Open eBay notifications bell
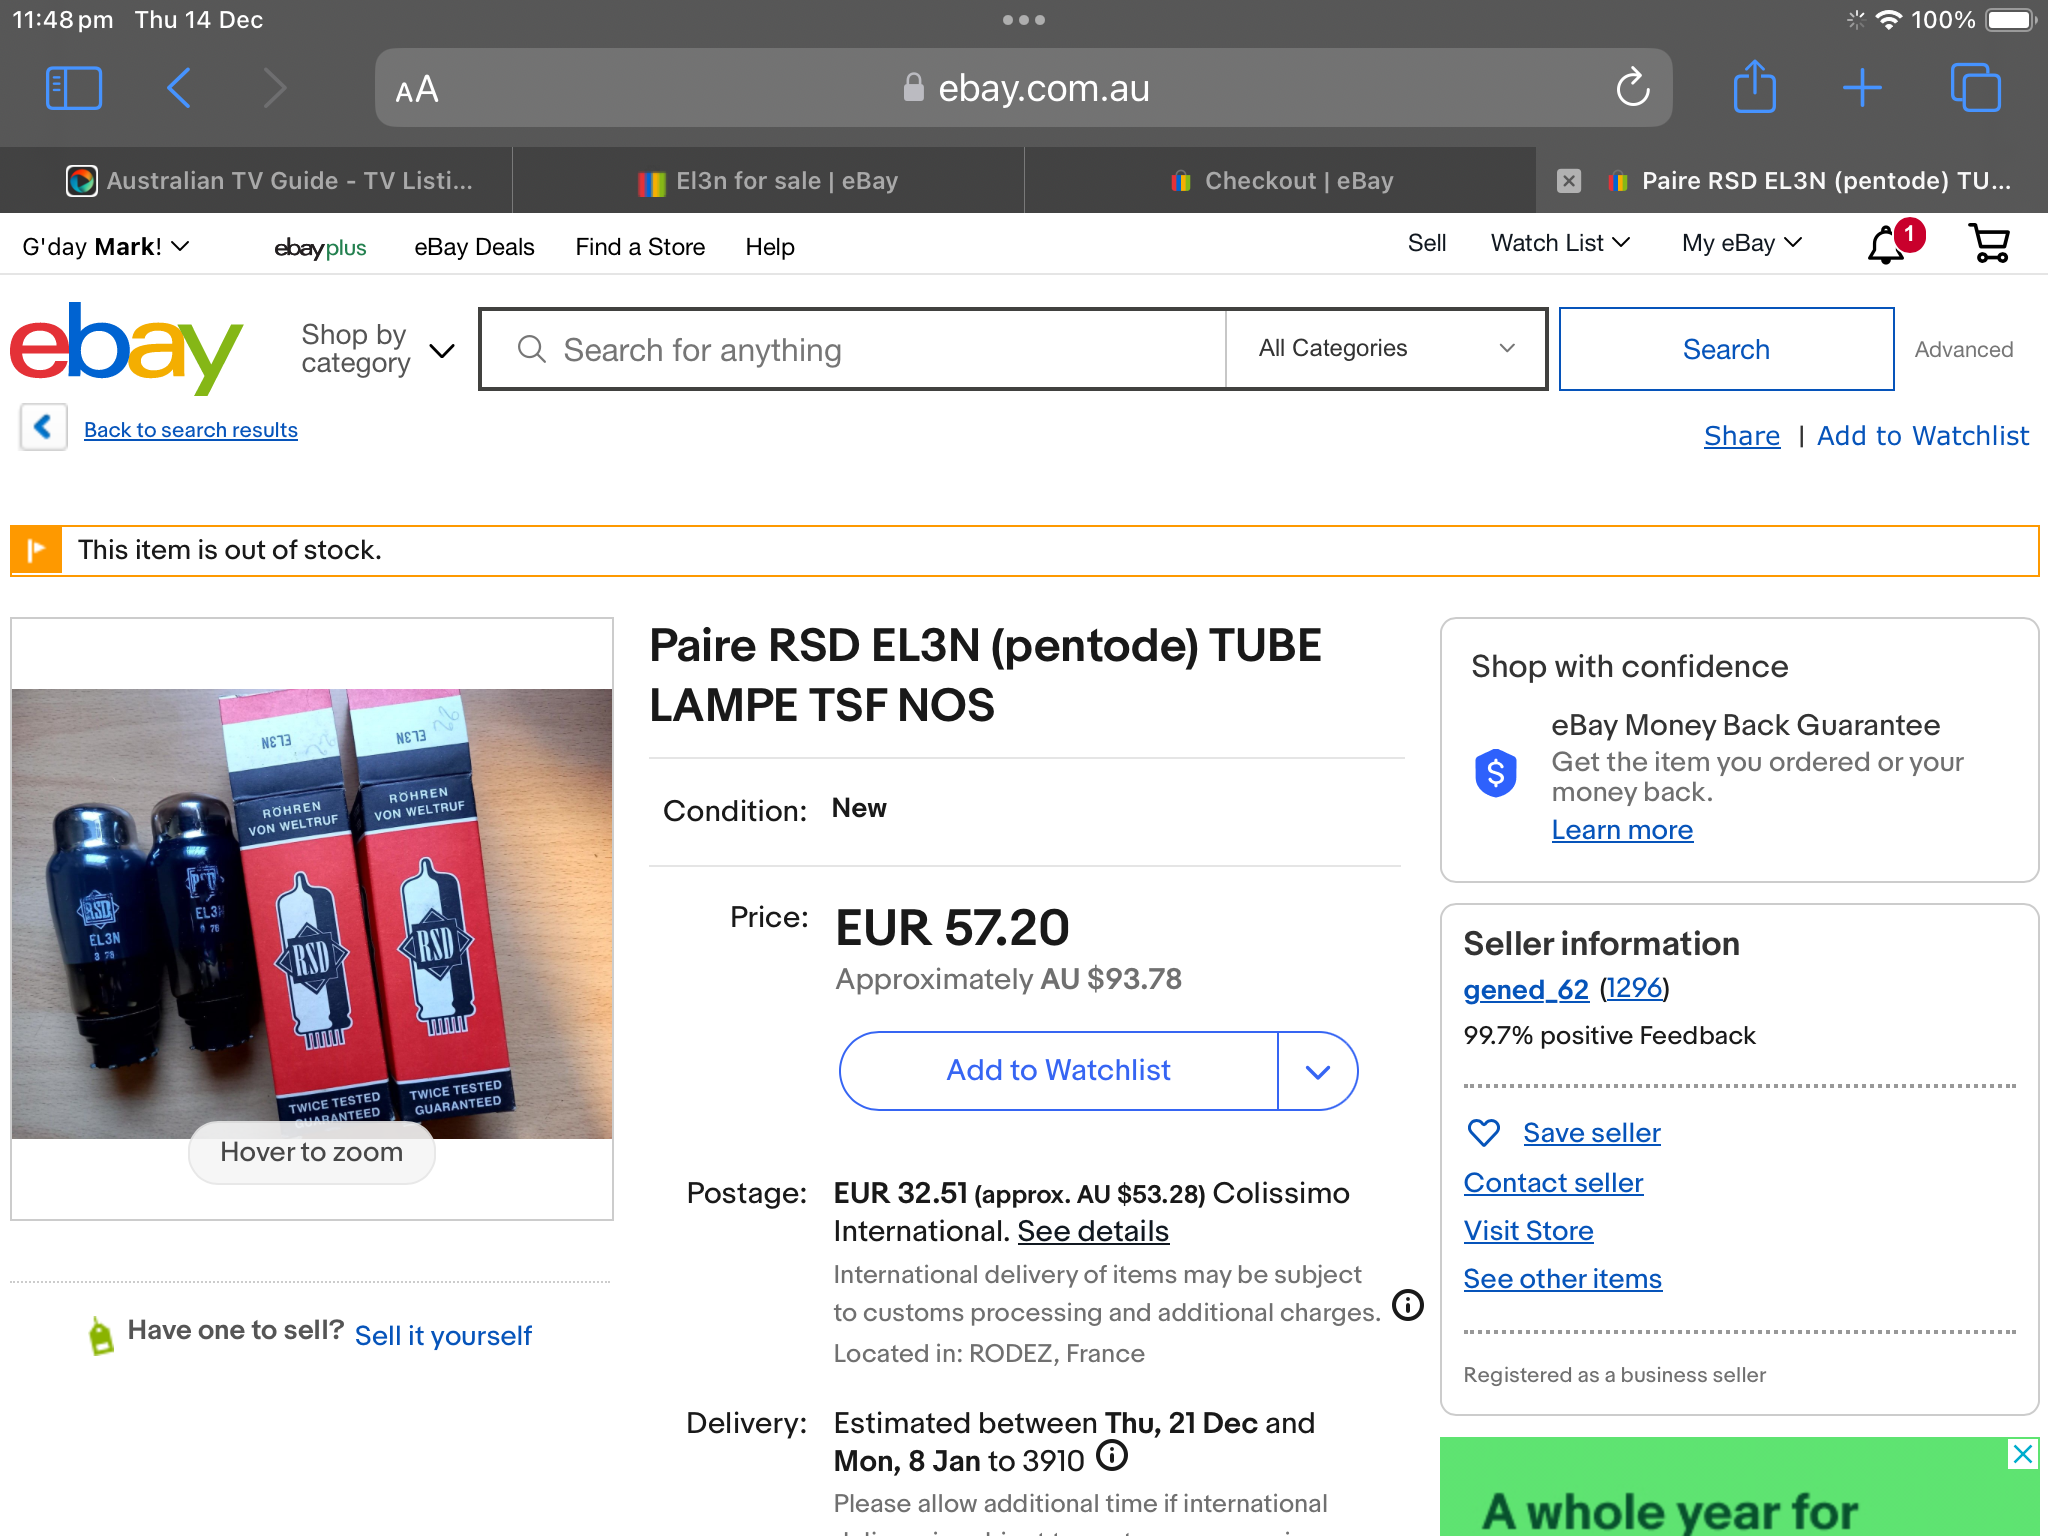2048x1536 pixels. tap(1886, 244)
